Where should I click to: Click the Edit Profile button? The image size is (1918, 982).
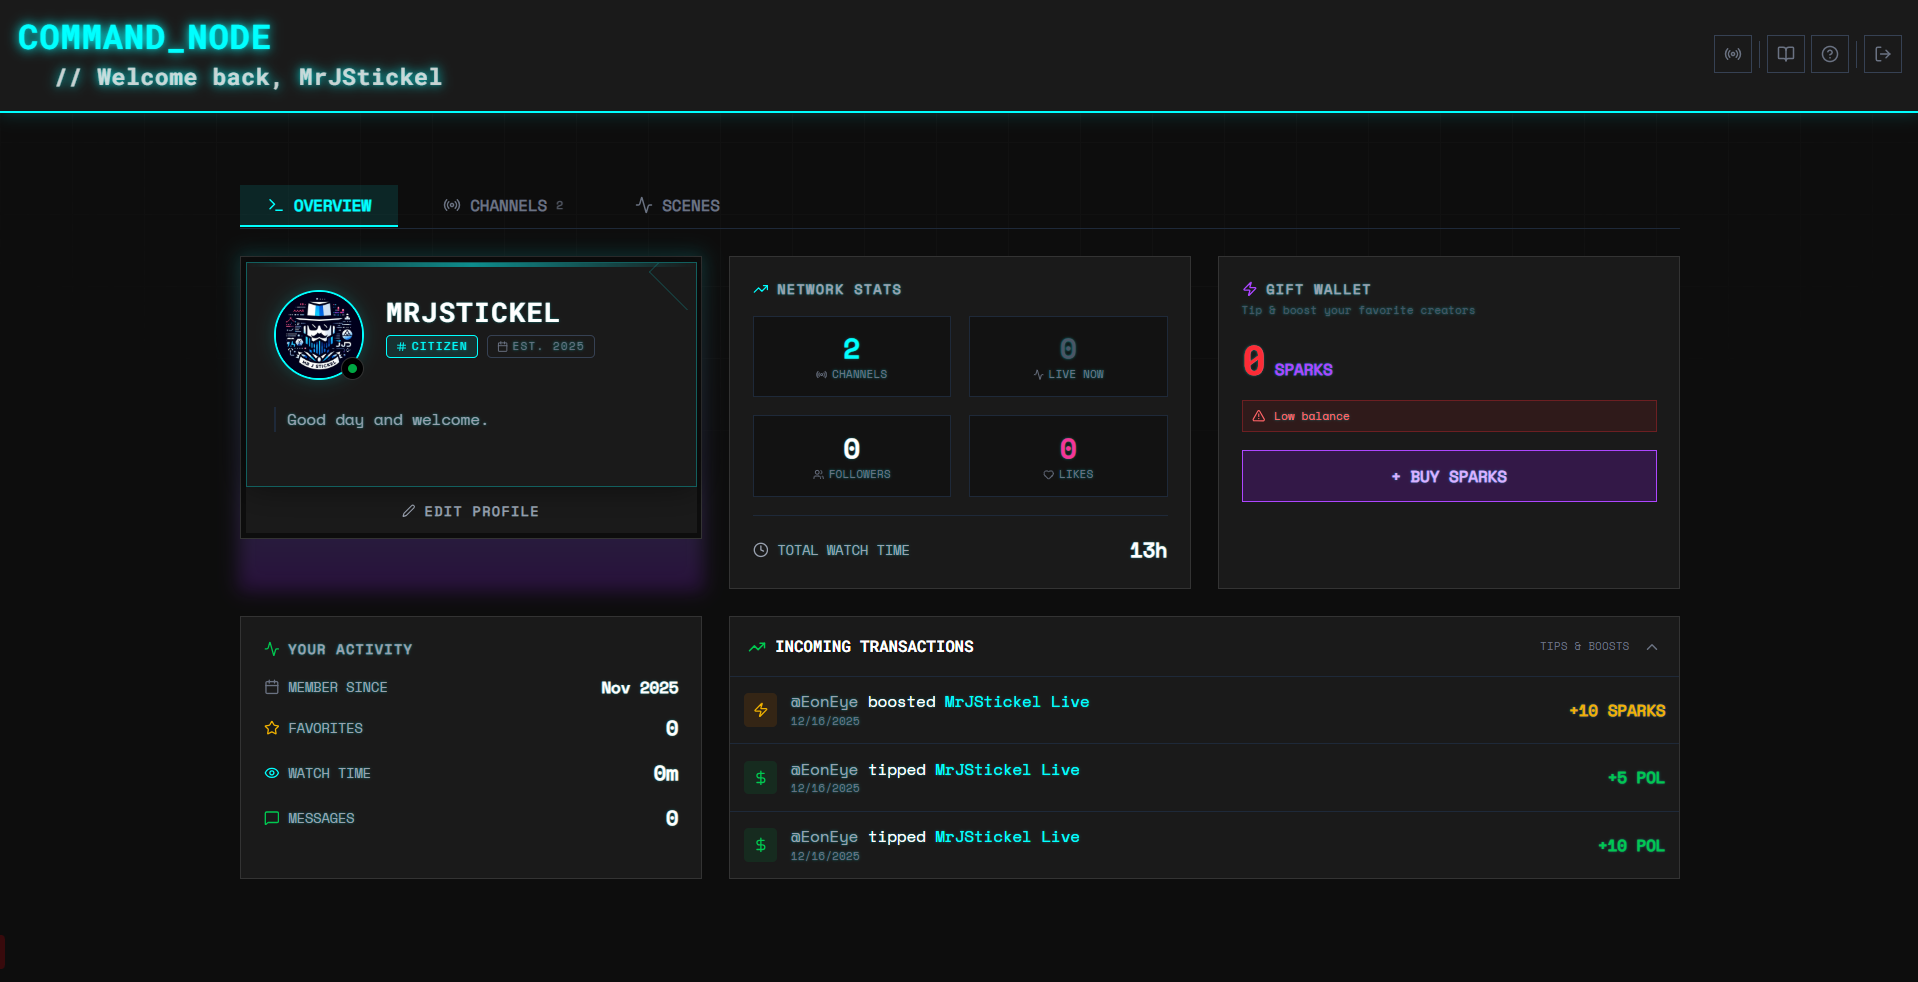tap(471, 511)
